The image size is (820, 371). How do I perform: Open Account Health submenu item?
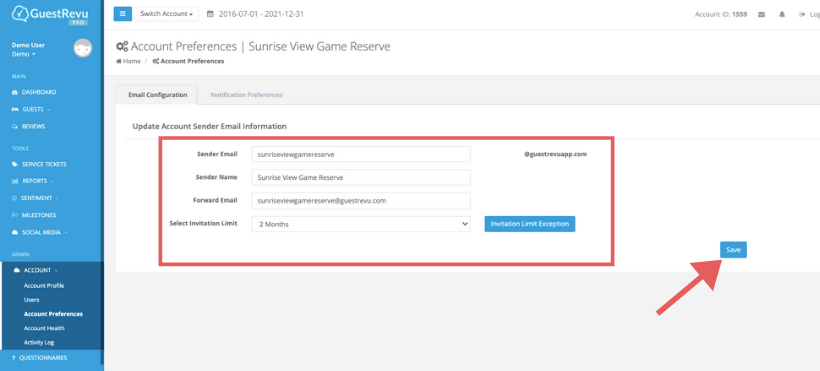[44, 328]
